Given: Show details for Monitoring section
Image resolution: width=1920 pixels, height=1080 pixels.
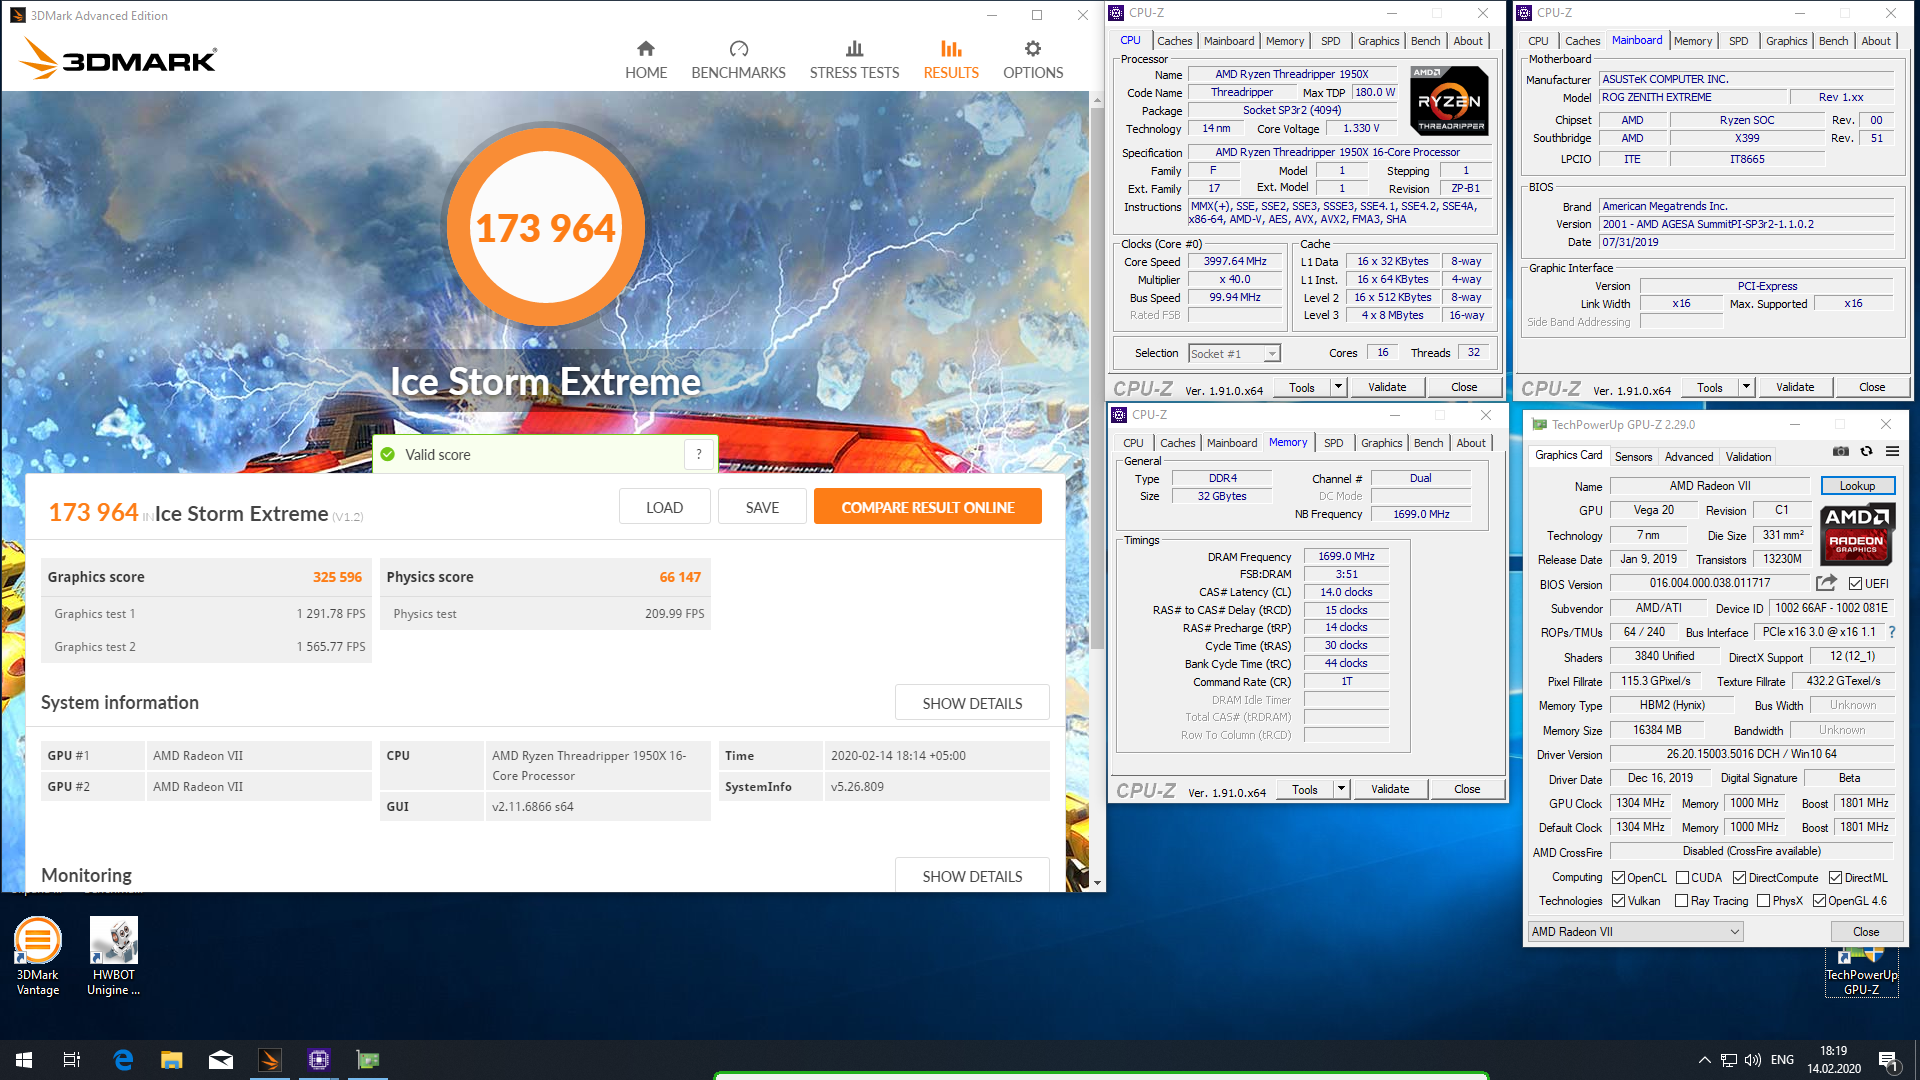Looking at the screenshot, I should pyautogui.click(x=972, y=876).
